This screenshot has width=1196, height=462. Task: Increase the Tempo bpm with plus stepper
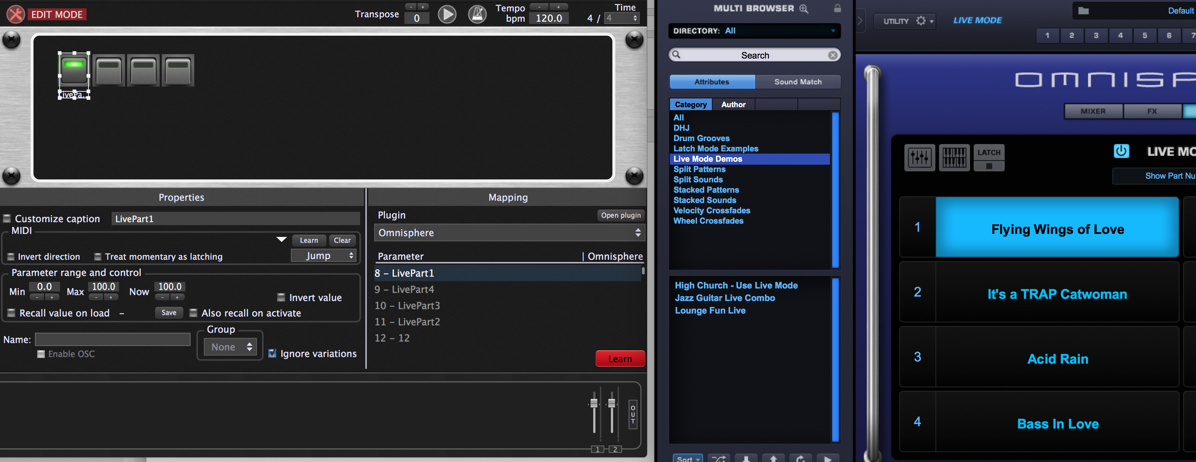click(557, 7)
